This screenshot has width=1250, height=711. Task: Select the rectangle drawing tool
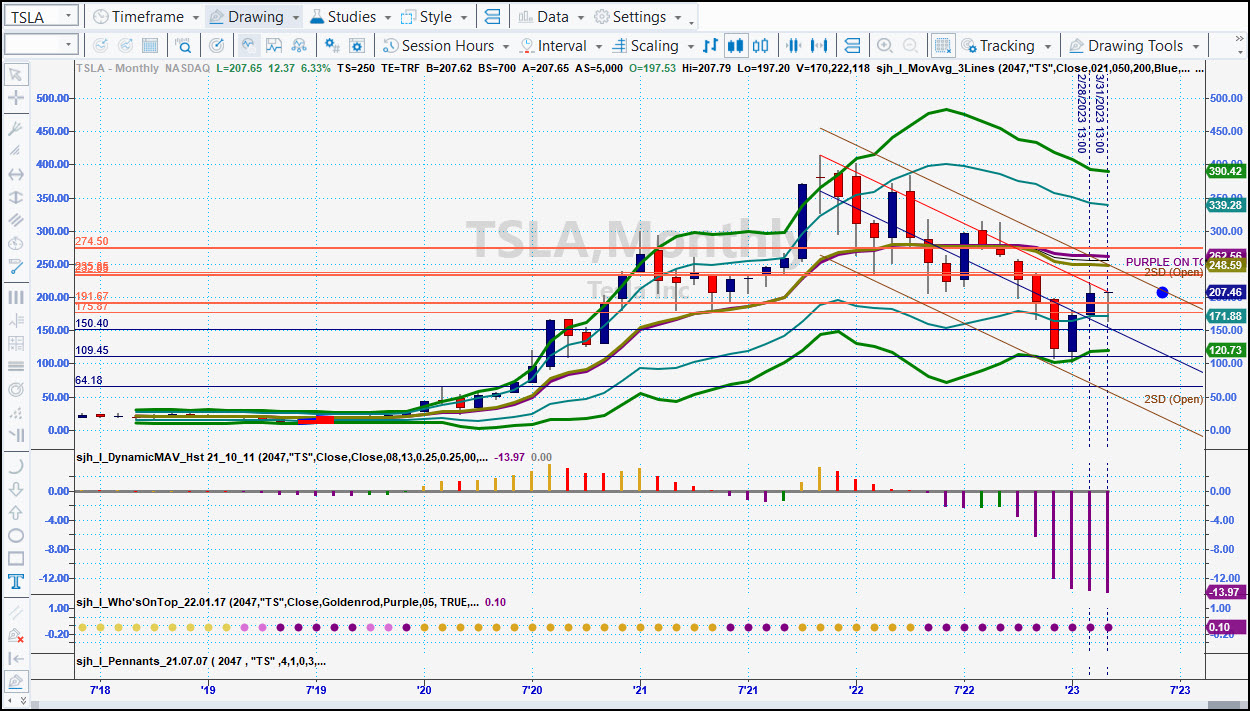[15, 558]
